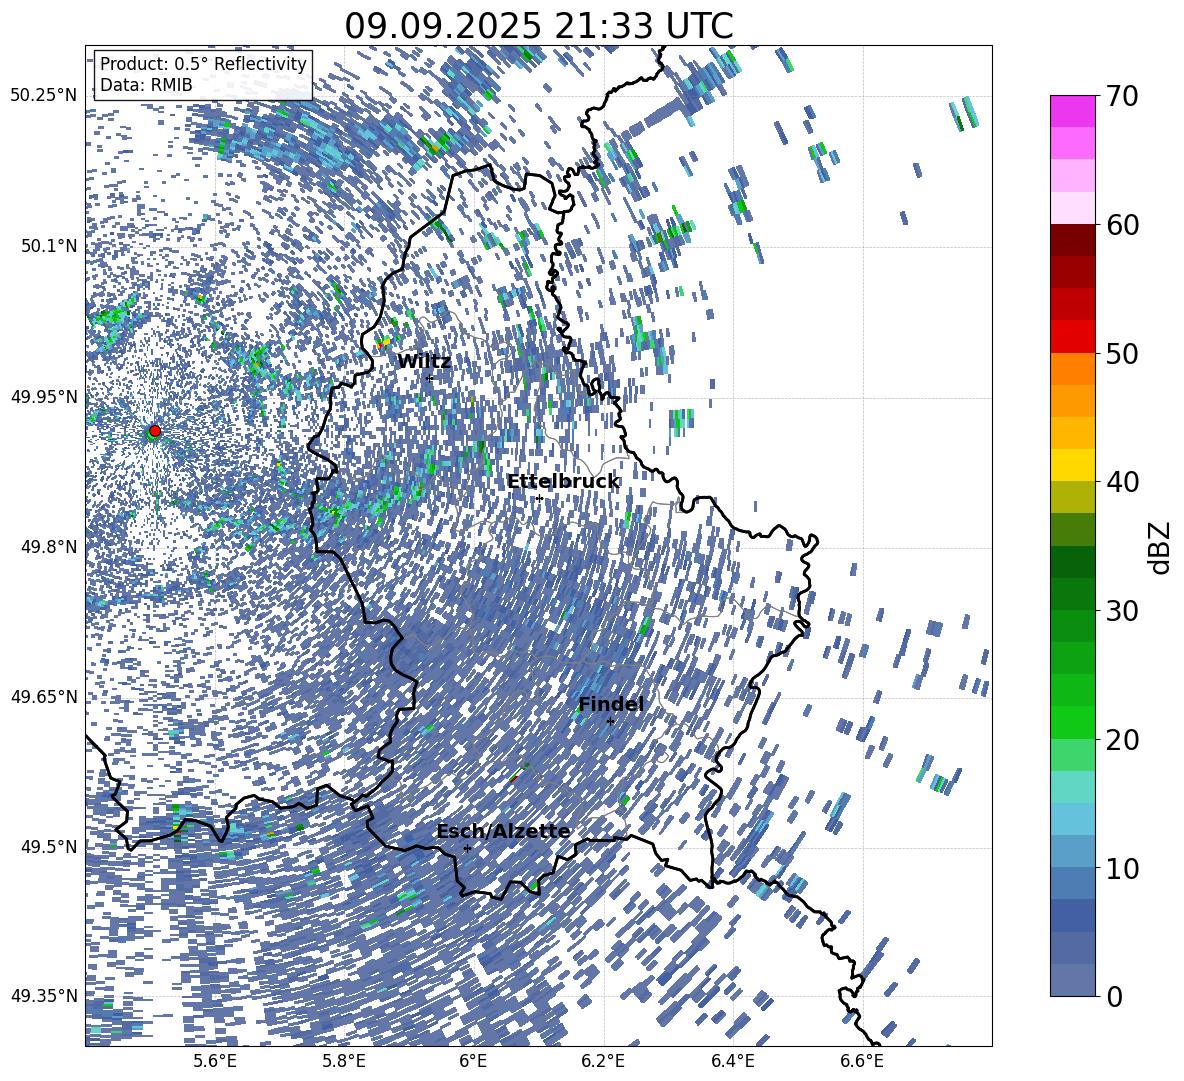Click the 50.1°N latitude label

(x=48, y=246)
